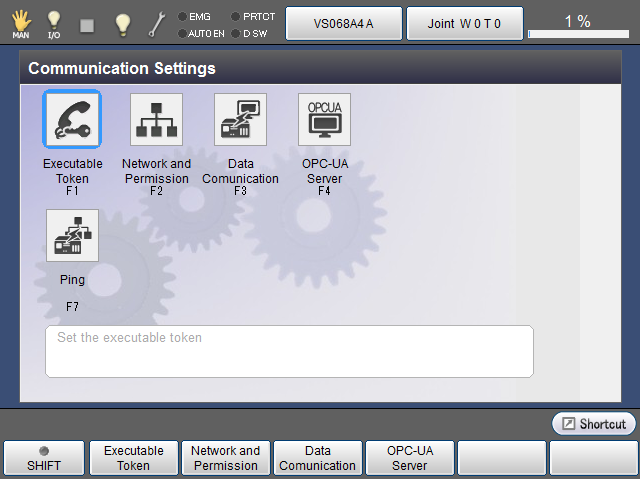Click the second light bulb icon

coord(122,23)
